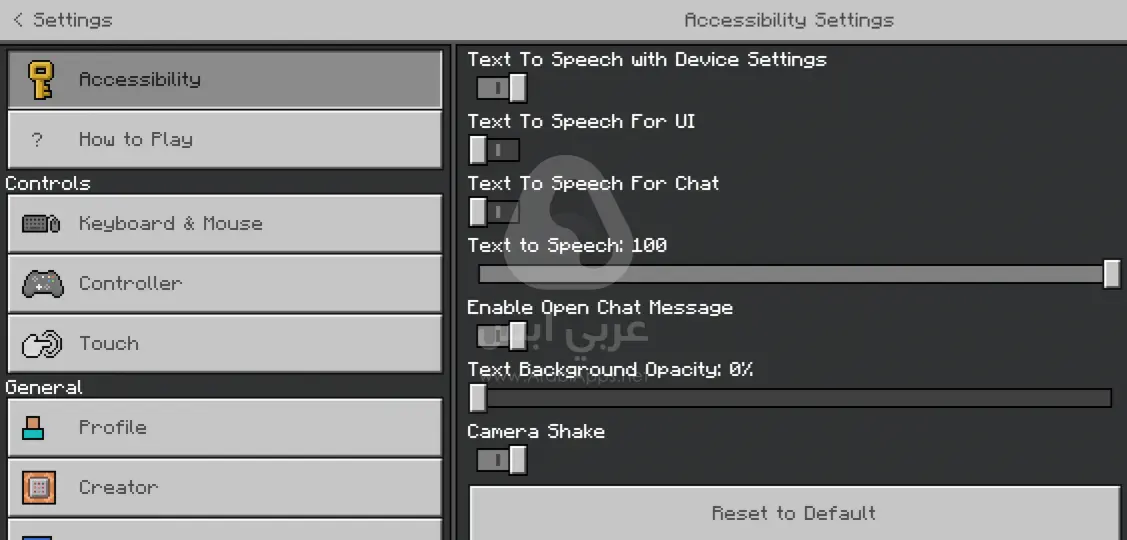Turn off the Camera Shake toggle
Viewport: 1127px width, 540px height.
pyautogui.click(x=501, y=460)
